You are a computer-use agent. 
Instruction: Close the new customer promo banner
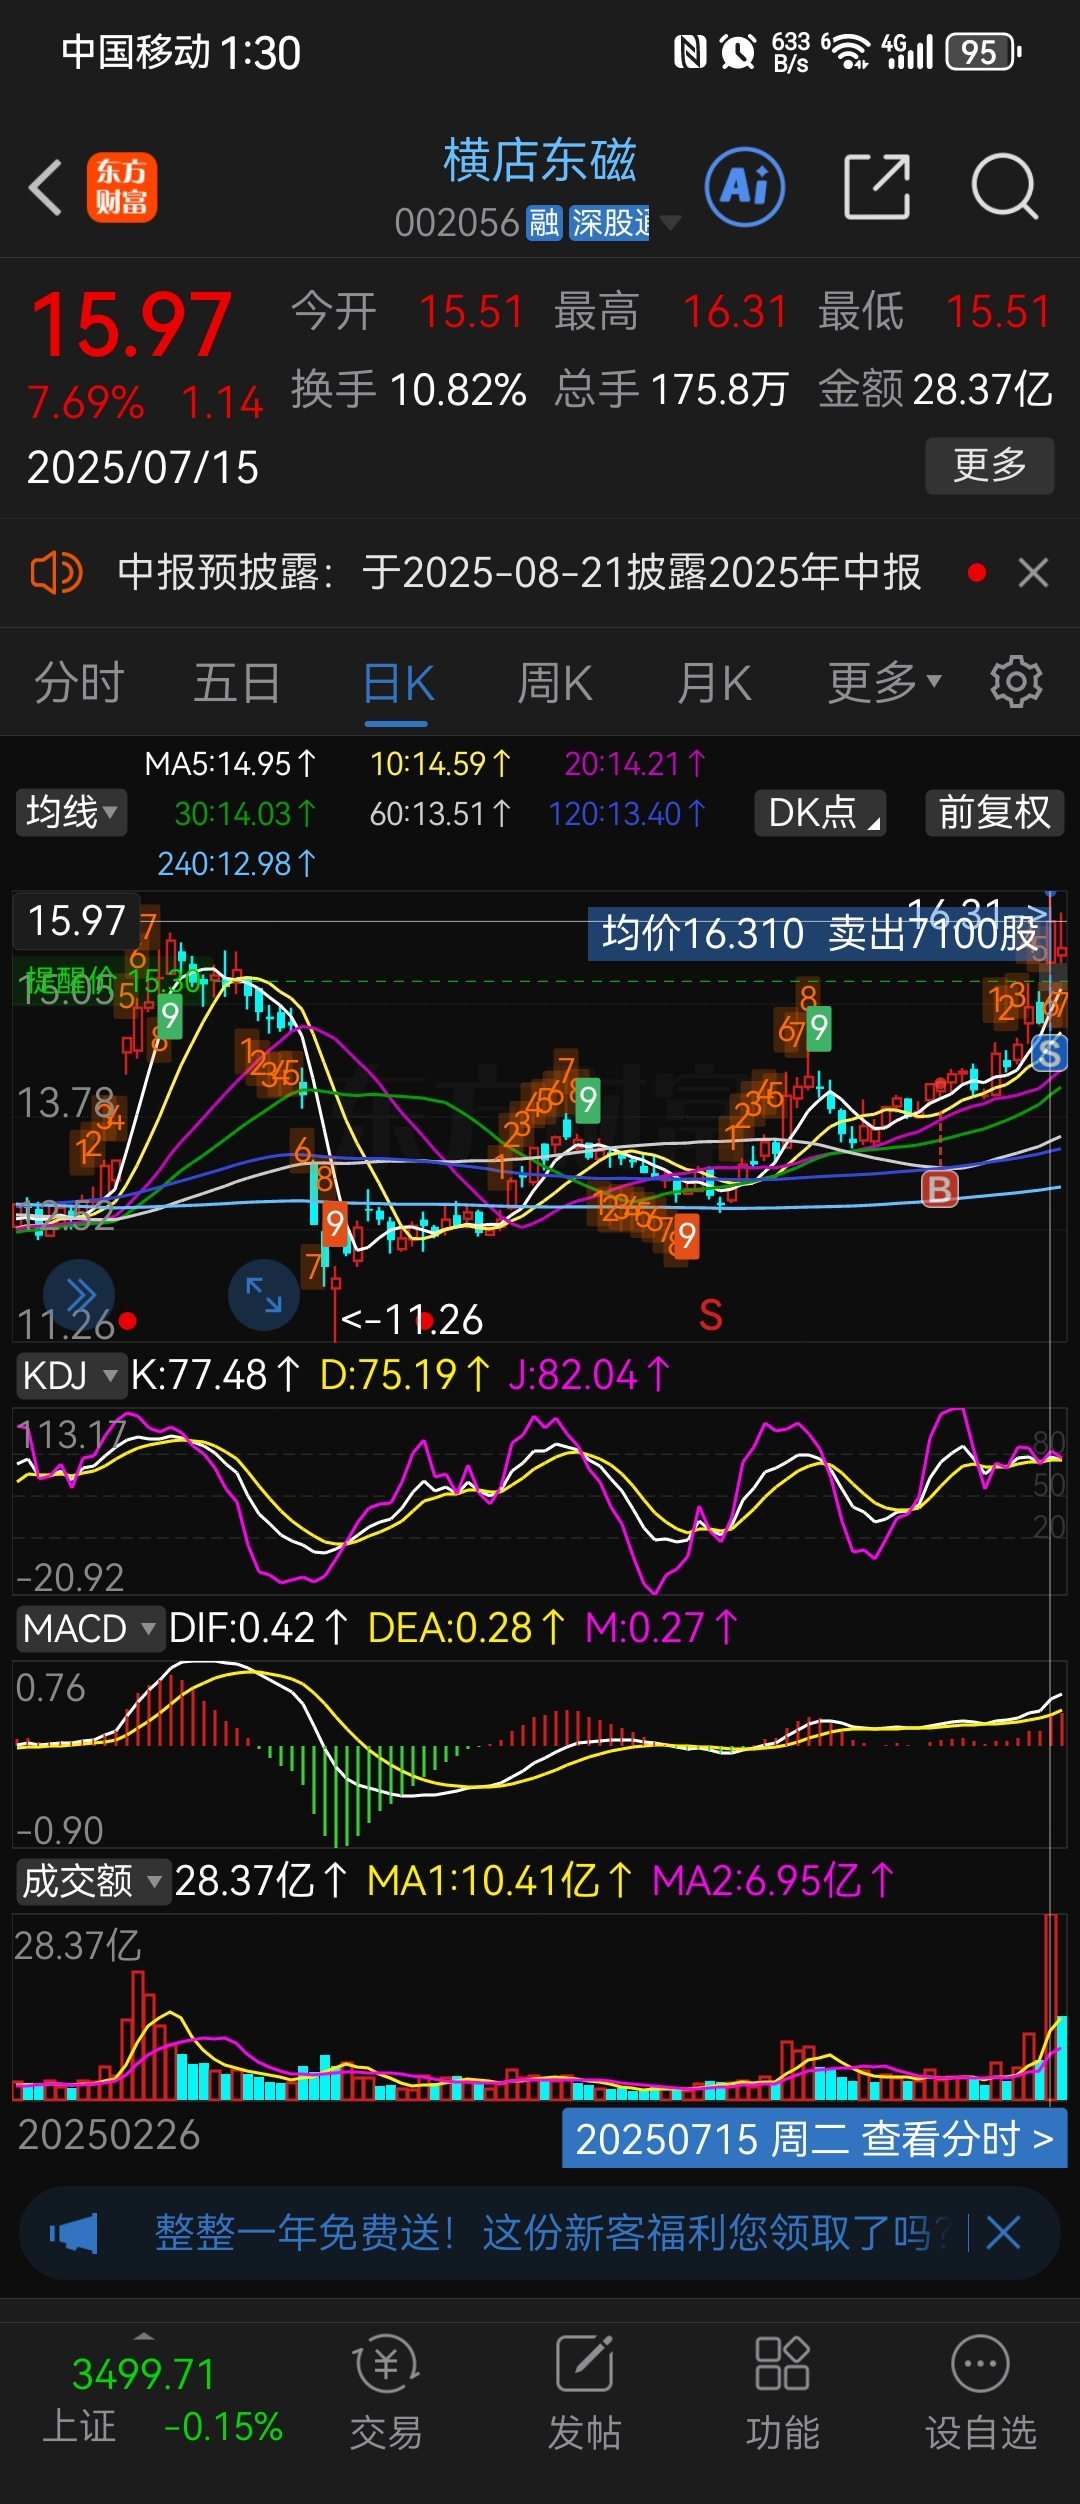1003,2232
